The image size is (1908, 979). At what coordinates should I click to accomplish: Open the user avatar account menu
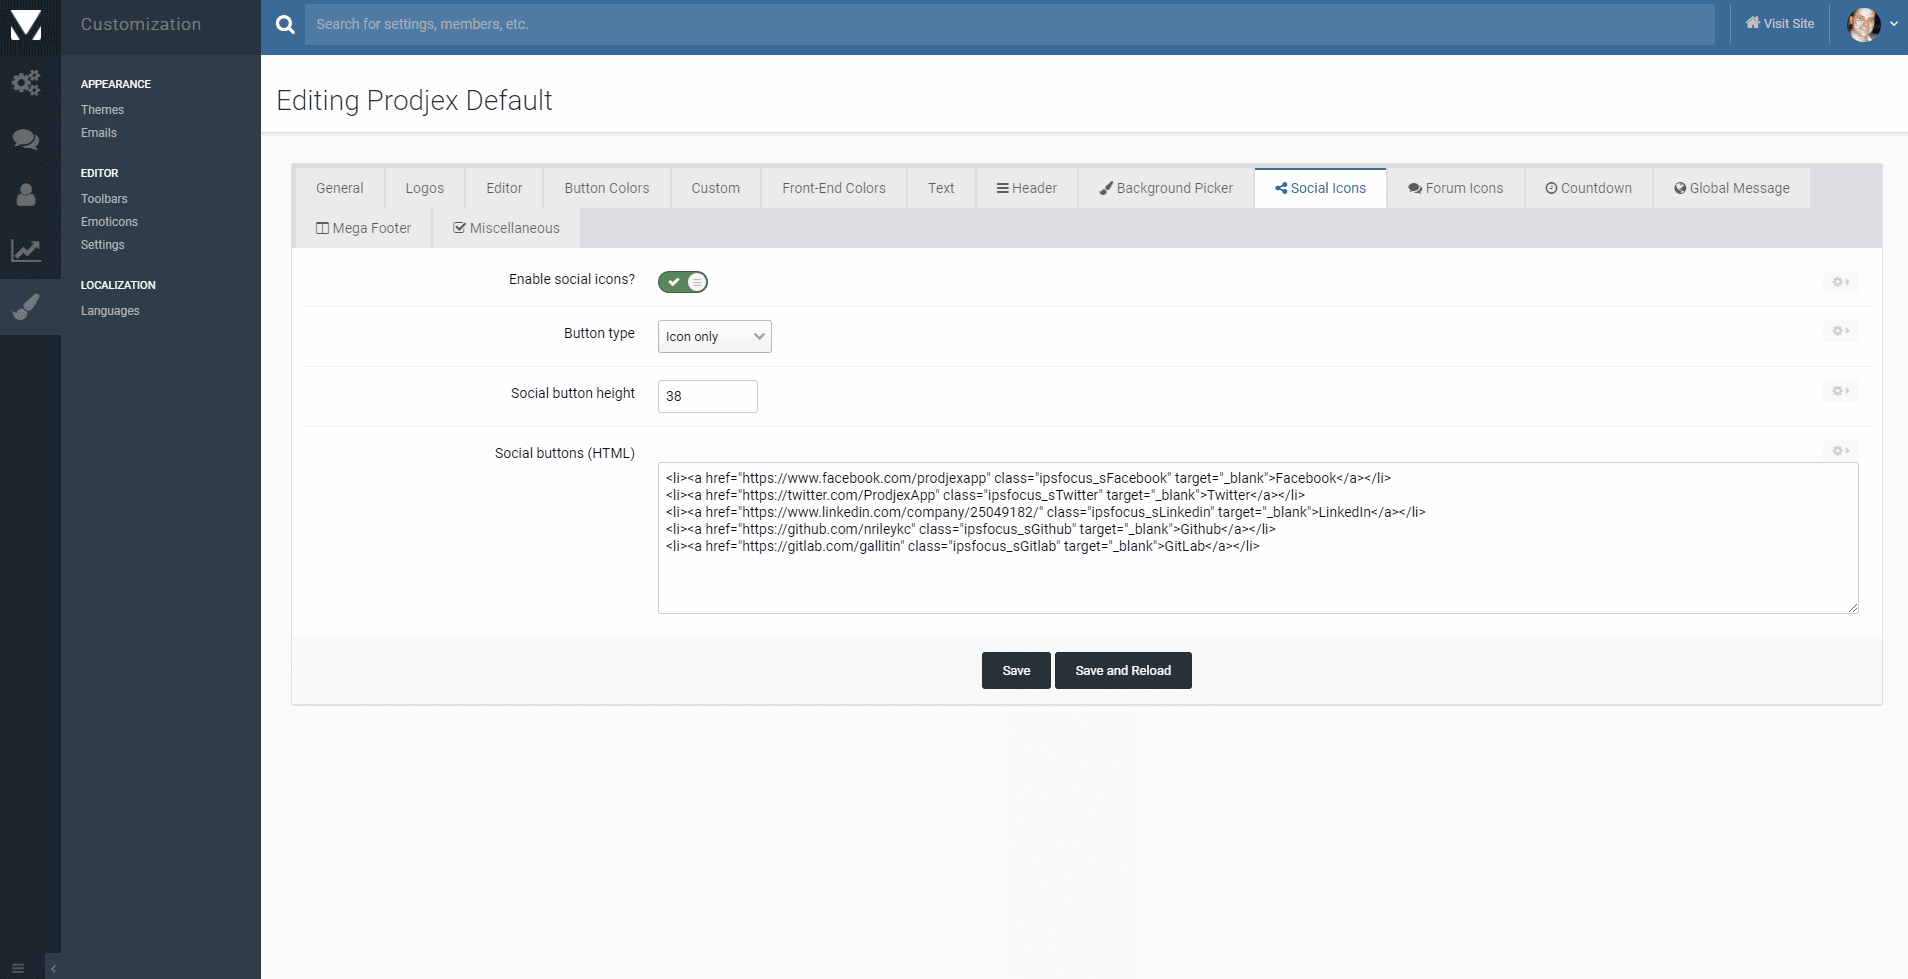(x=1871, y=24)
